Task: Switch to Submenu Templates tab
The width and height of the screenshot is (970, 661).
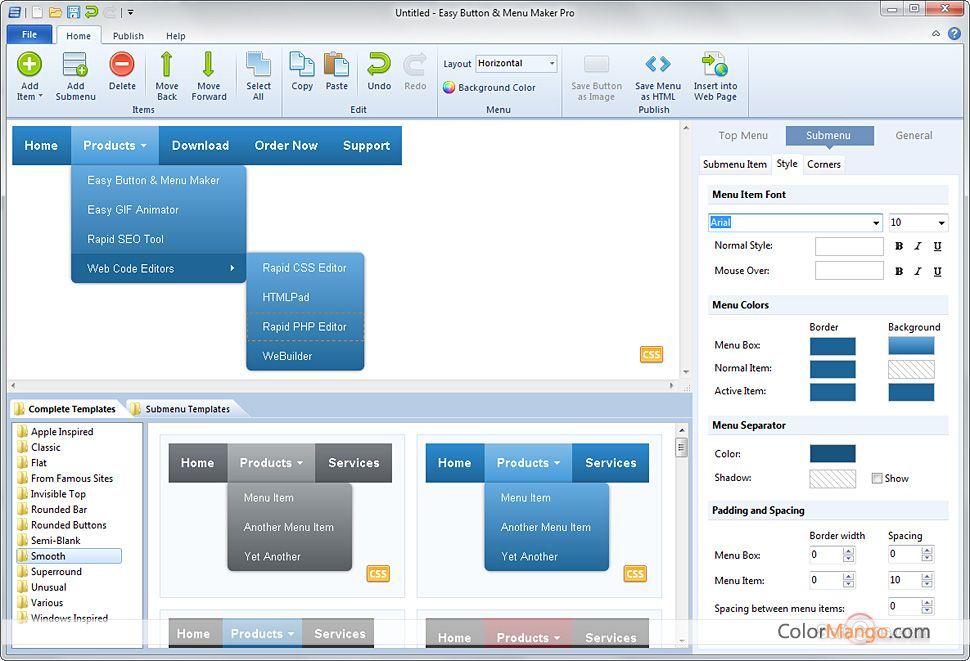Action: 187,409
